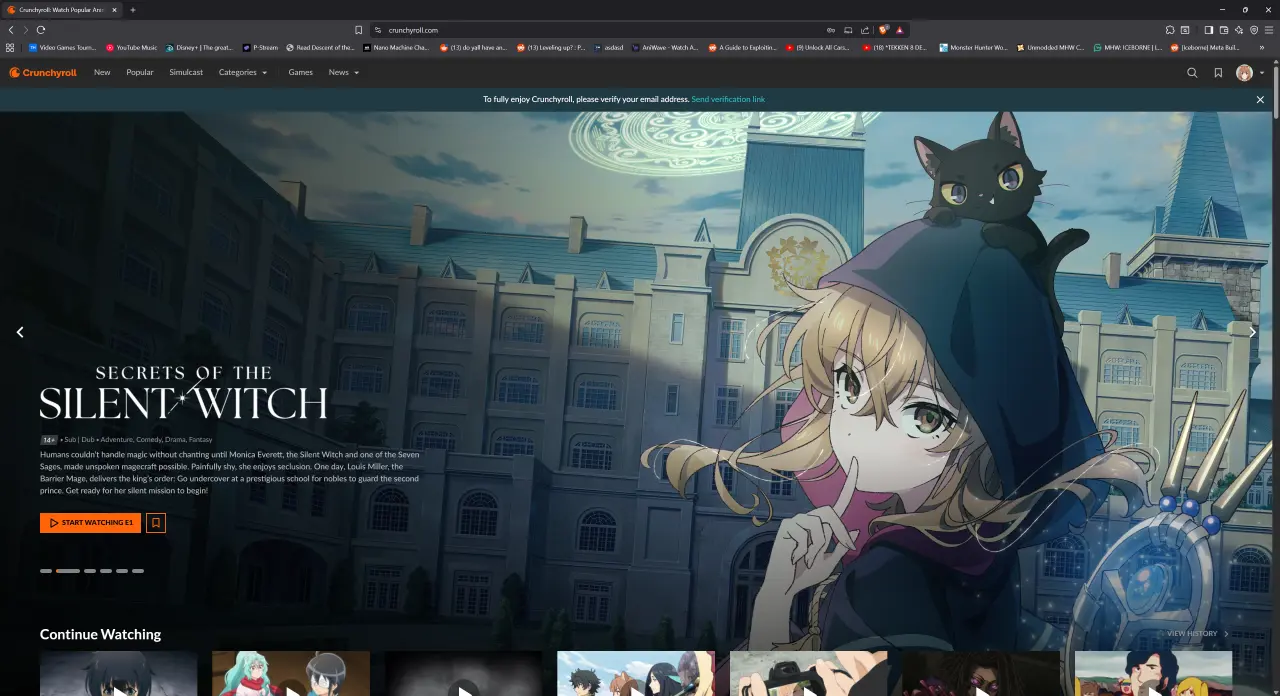Open Leo AI sparkle icon
Image resolution: width=1280 pixels, height=696 pixels.
[x=1239, y=30]
